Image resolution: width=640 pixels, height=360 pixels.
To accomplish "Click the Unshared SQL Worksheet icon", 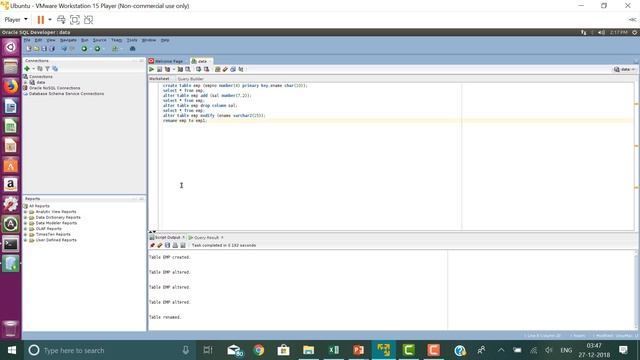I will pyautogui.click(x=218, y=69).
